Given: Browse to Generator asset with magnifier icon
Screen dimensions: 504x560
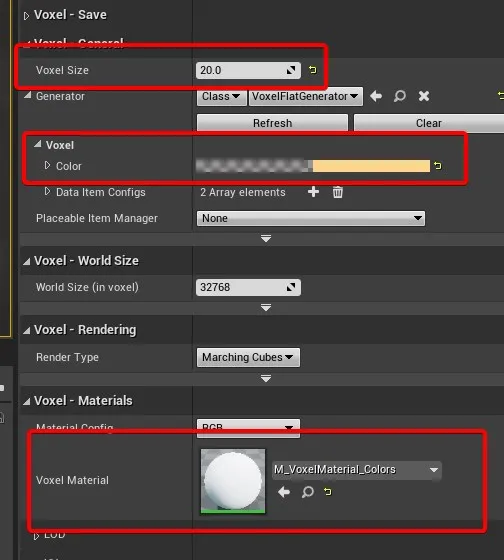Looking at the screenshot, I should pos(400,96).
